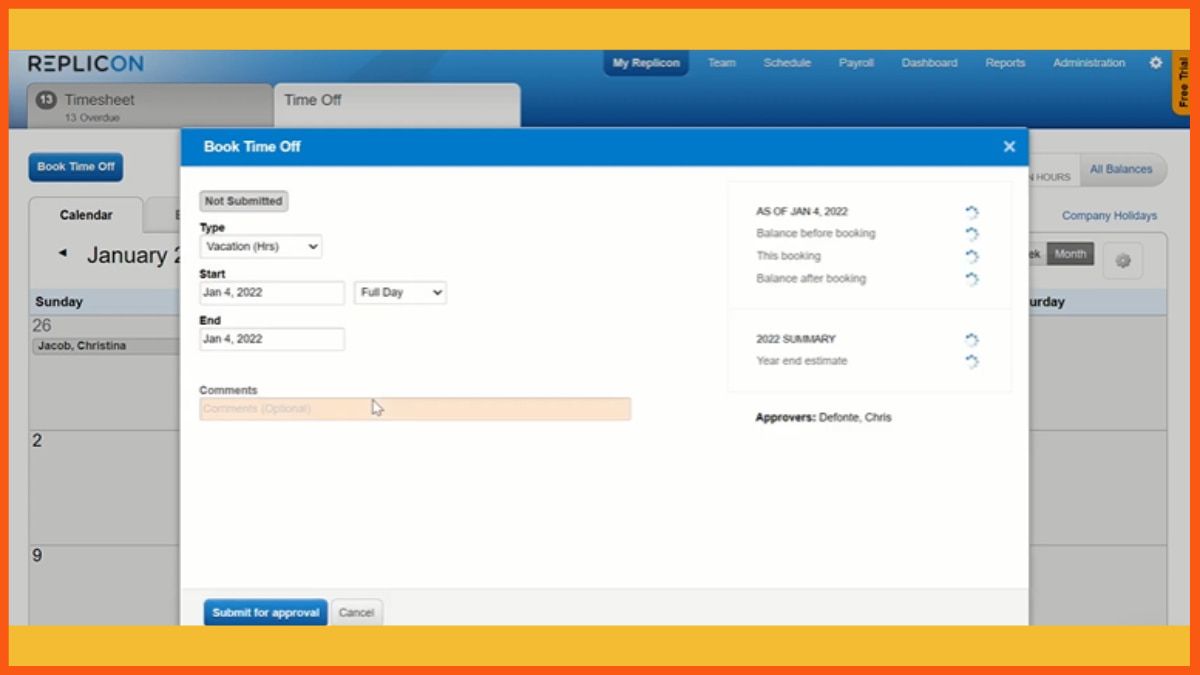1200x675 pixels.
Task: Select the All Balances toggle
Action: click(1120, 170)
